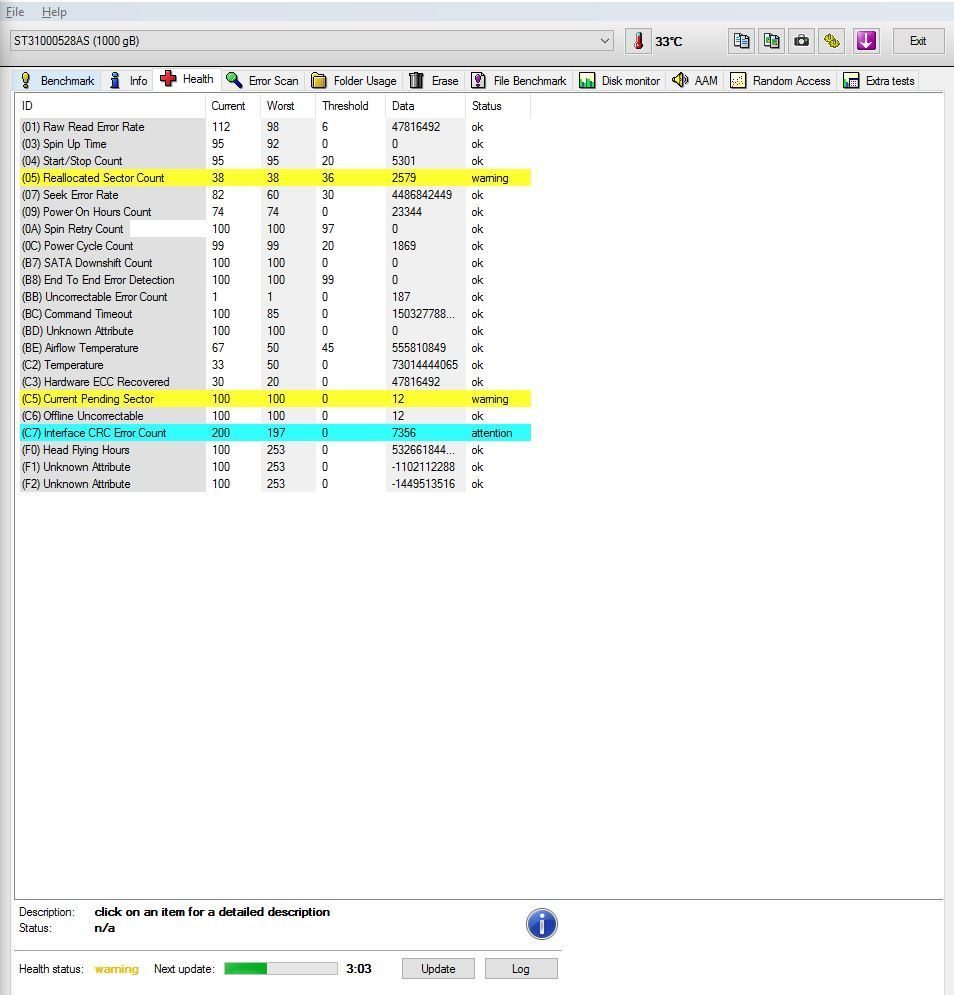Open the File menu
Screen dimensions: 954x995
[x=15, y=11]
